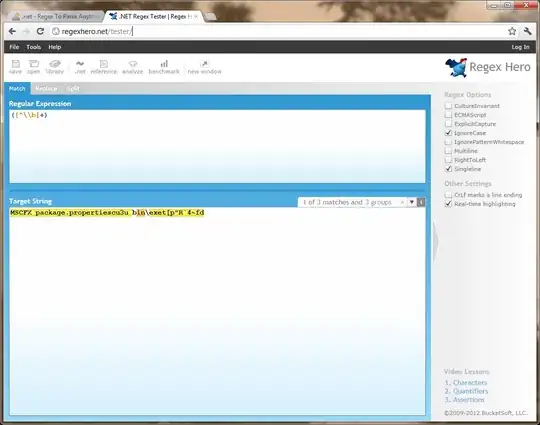Bookmark page with the star icon

(x=512, y=31)
